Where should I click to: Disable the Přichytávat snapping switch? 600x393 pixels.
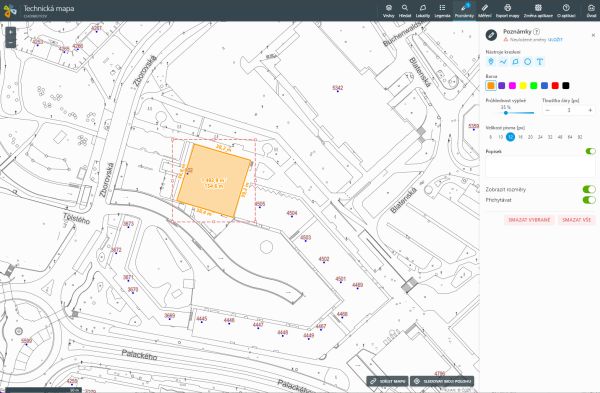pos(589,200)
